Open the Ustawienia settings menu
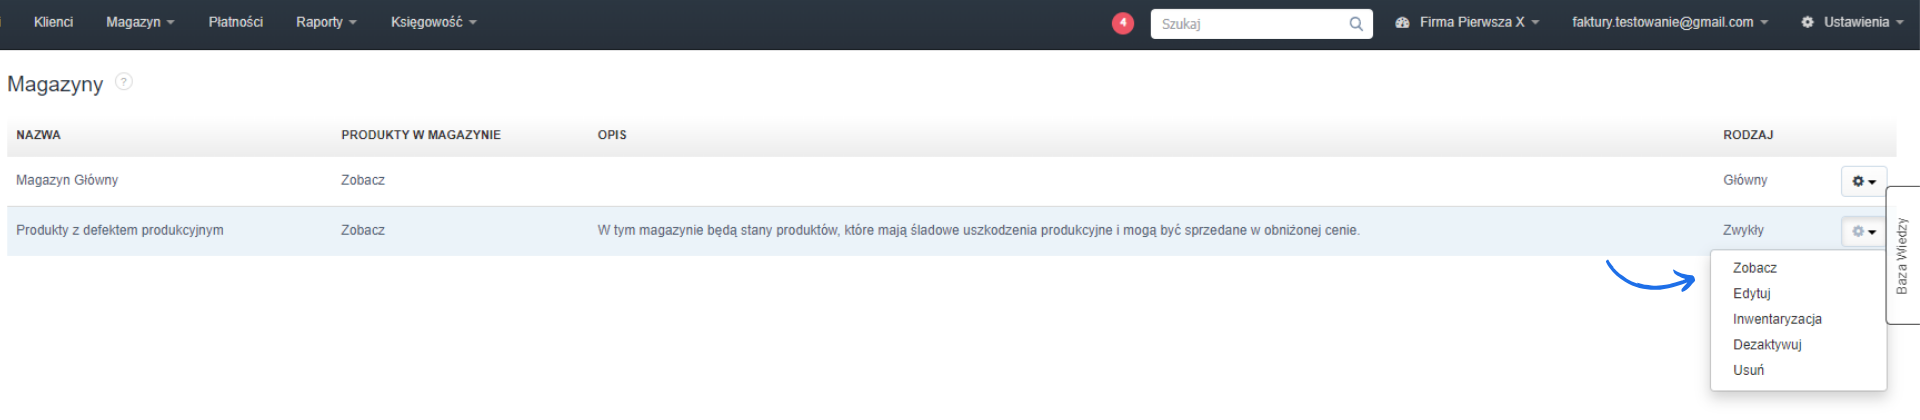 tap(1852, 22)
